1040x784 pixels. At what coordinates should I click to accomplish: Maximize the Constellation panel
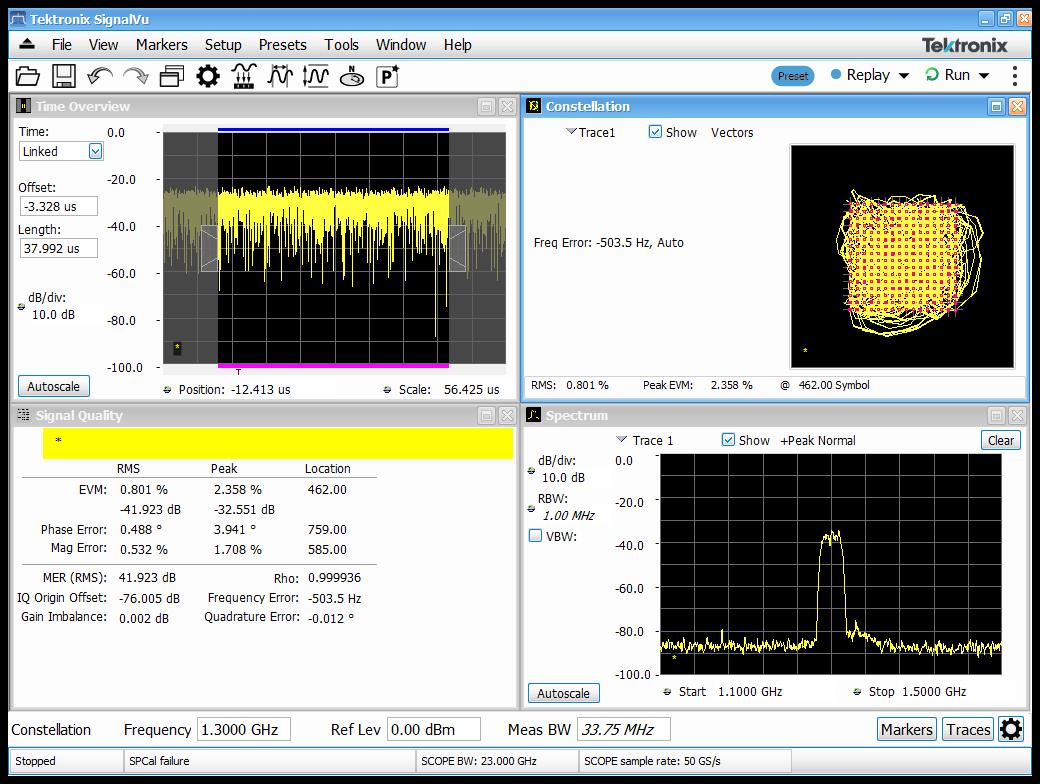(996, 106)
